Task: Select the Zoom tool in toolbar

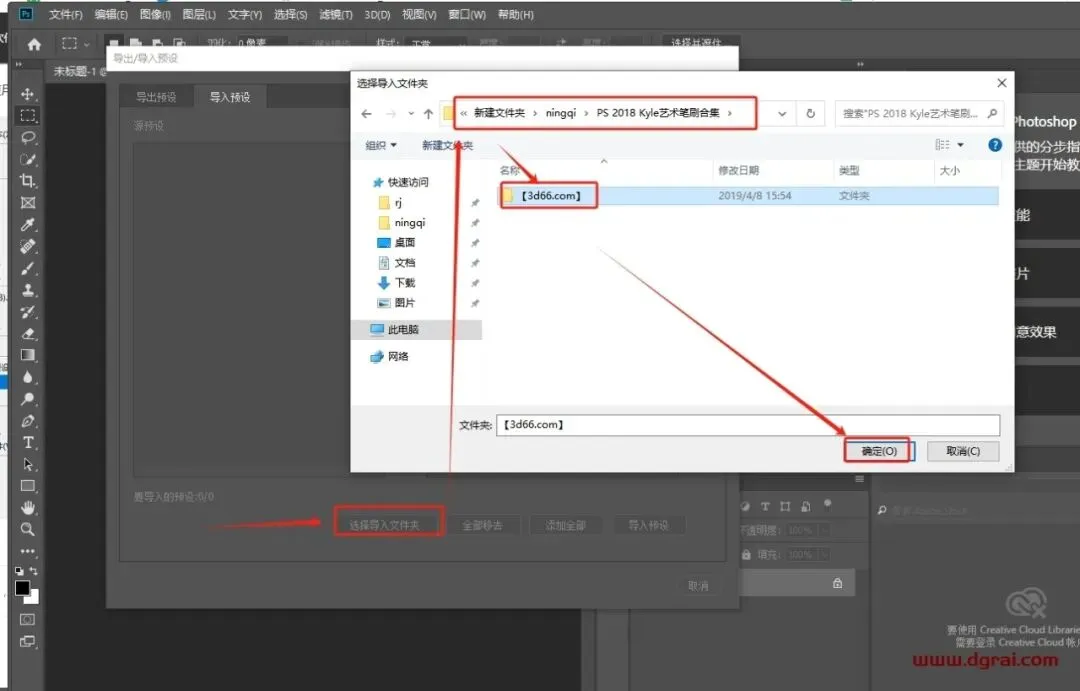Action: pos(28,529)
